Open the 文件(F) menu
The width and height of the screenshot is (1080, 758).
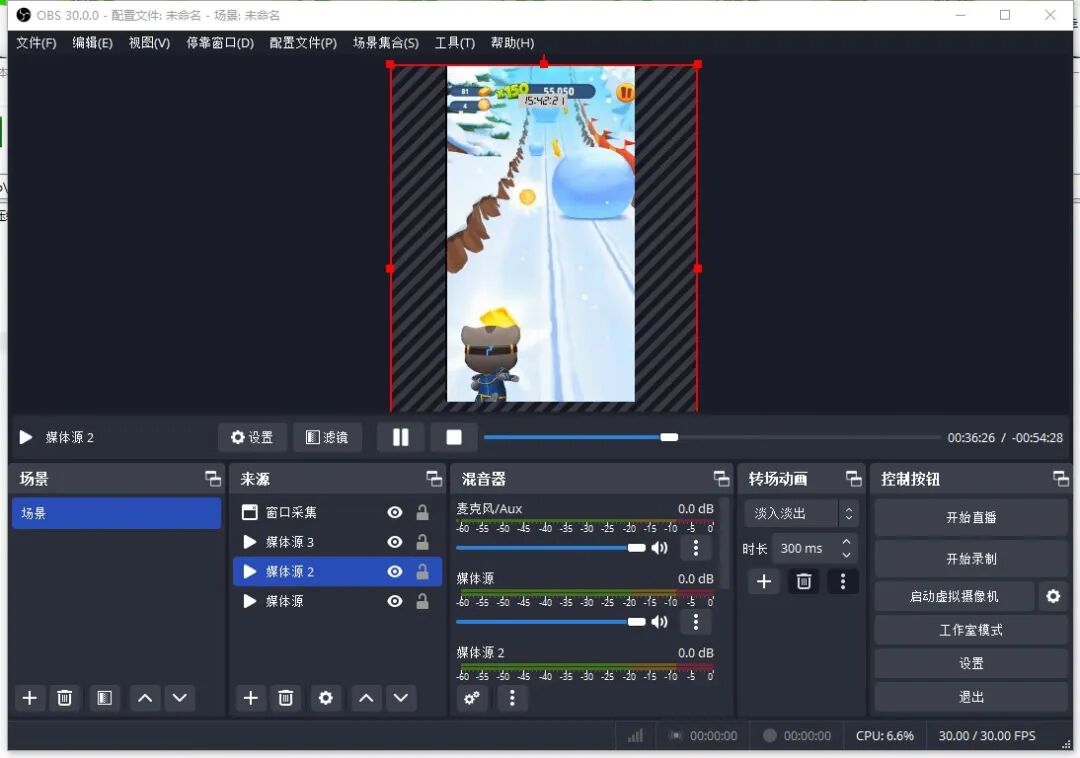click(36, 43)
